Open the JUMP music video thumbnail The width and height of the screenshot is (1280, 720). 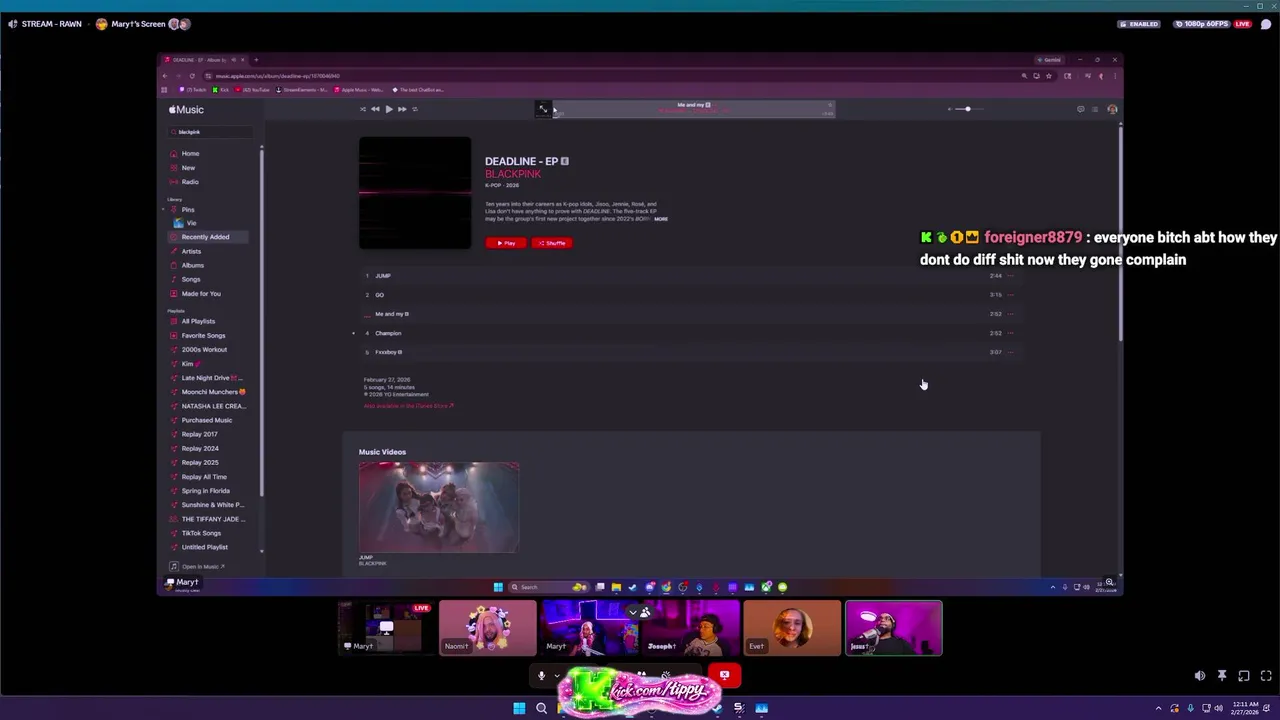439,507
